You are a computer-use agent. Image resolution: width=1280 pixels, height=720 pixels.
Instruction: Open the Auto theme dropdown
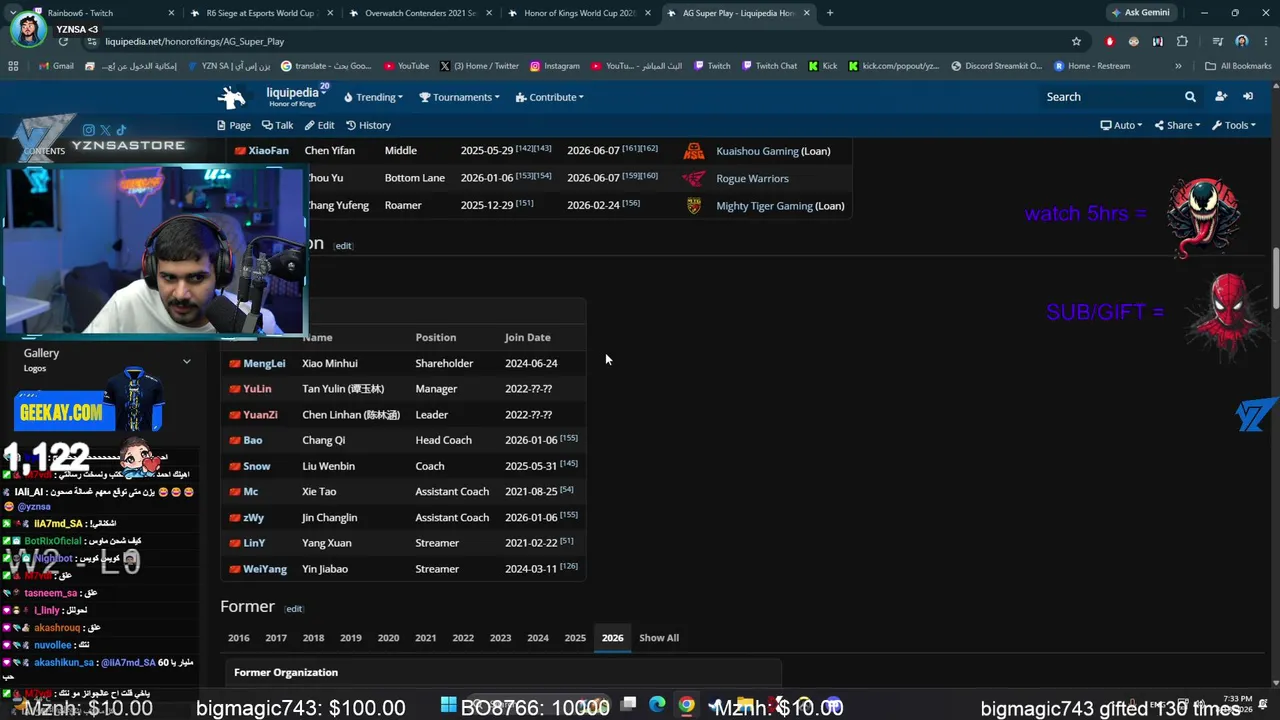[1121, 125]
